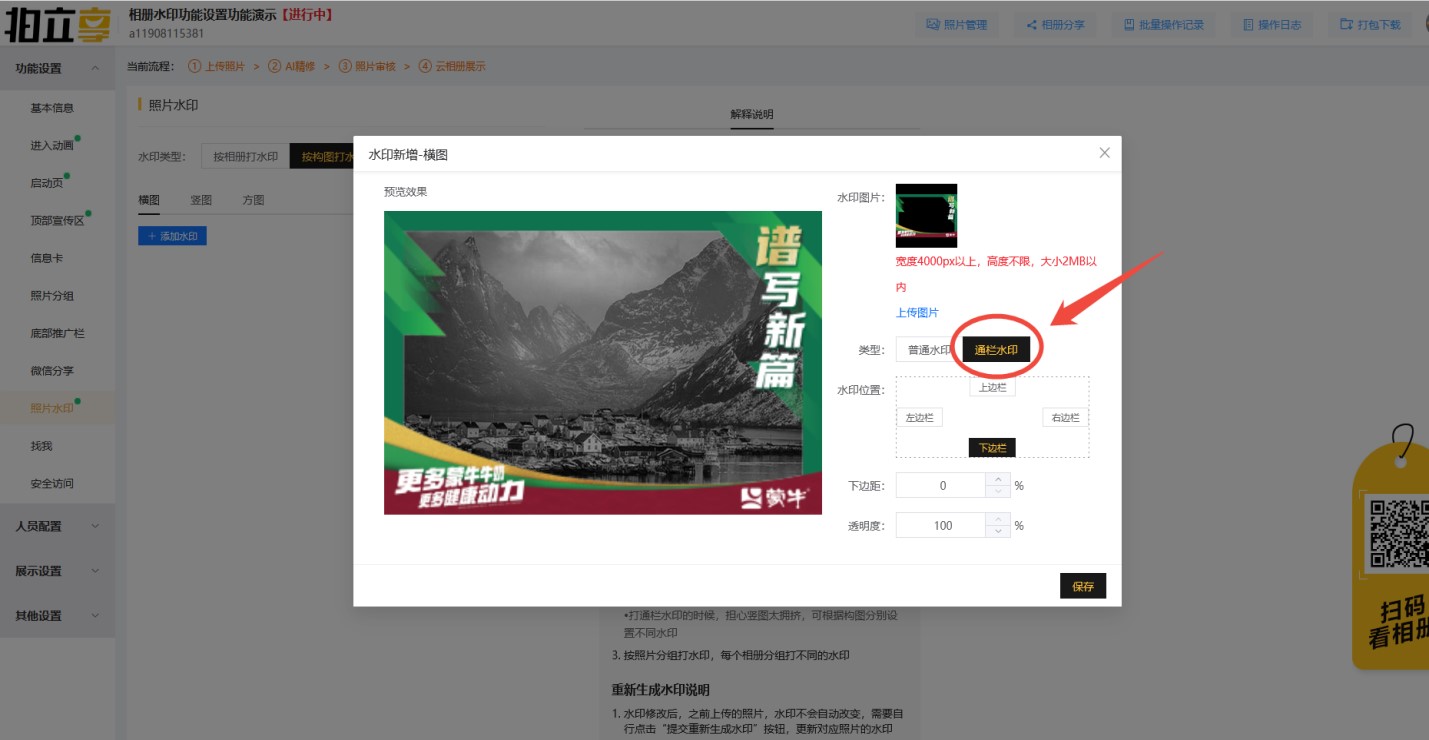Increase 下边距 with the up arrow
The image size is (1429, 740).
coord(998,479)
